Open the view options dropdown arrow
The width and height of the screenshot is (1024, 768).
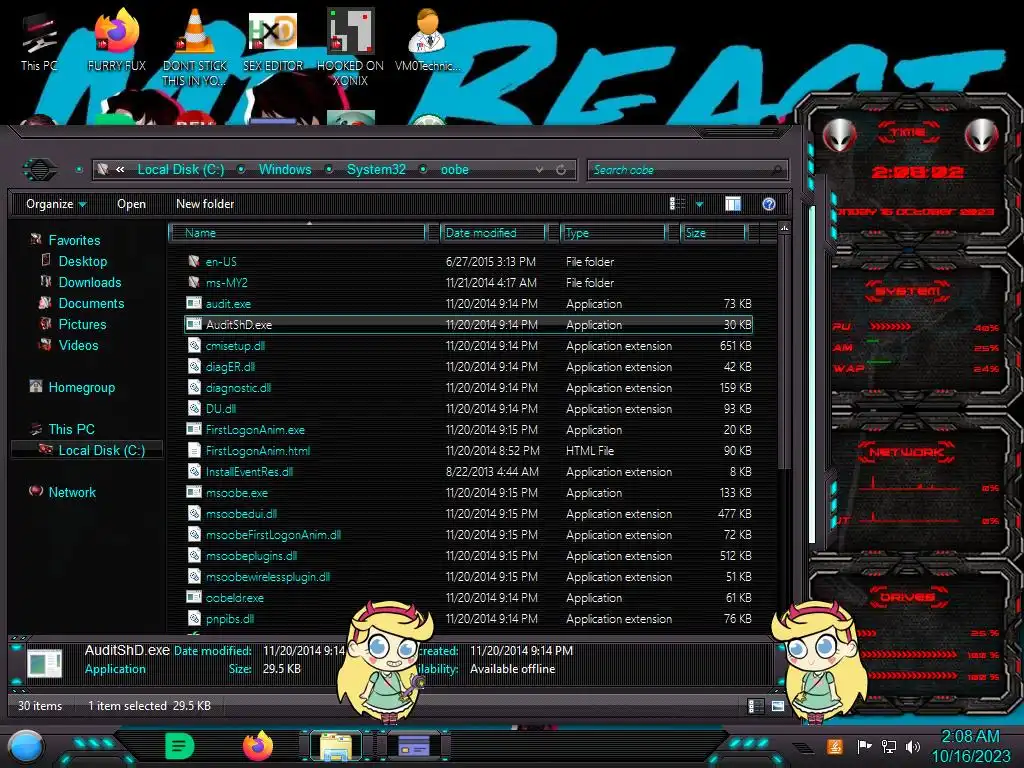(699, 204)
